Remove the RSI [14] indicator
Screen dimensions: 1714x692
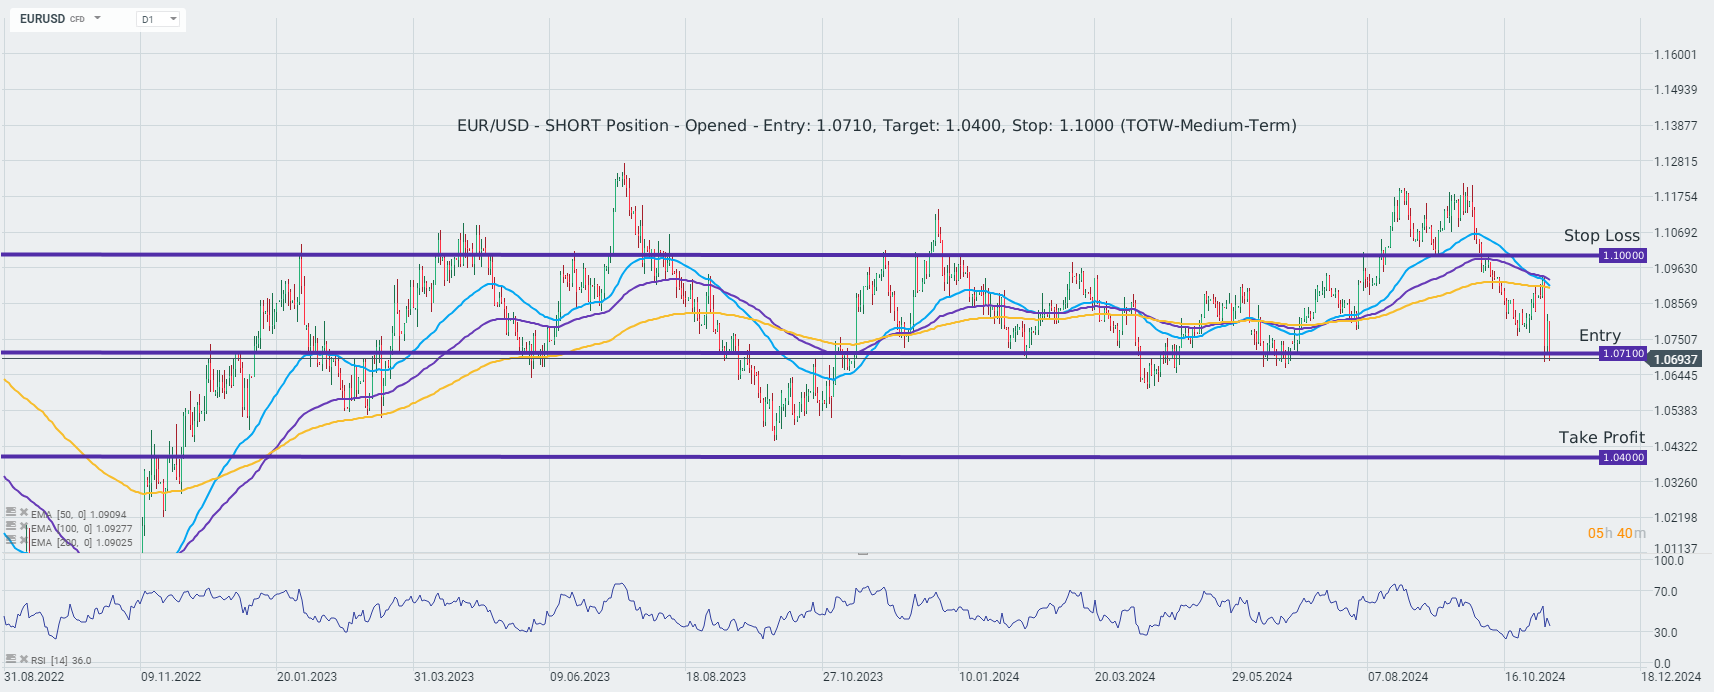(x=24, y=659)
